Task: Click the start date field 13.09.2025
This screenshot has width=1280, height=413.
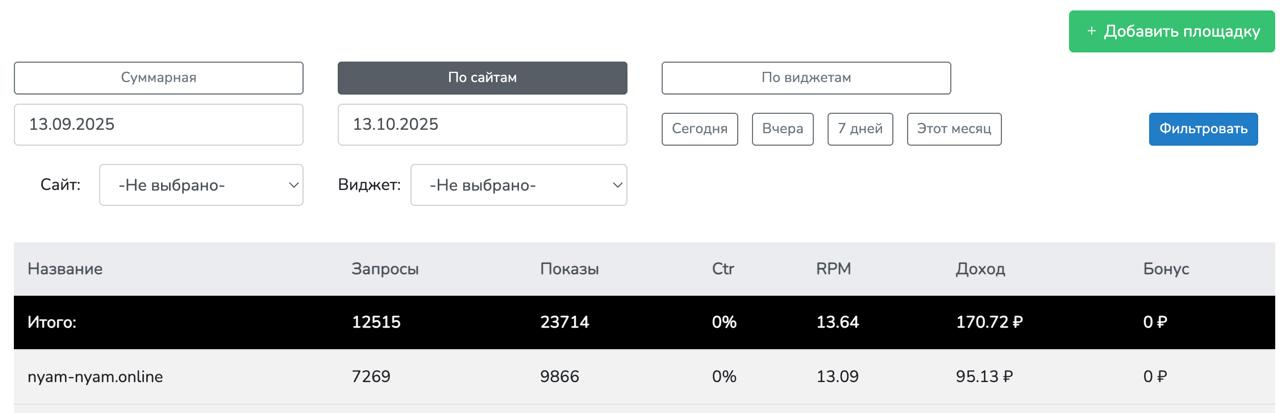Action: coord(158,125)
